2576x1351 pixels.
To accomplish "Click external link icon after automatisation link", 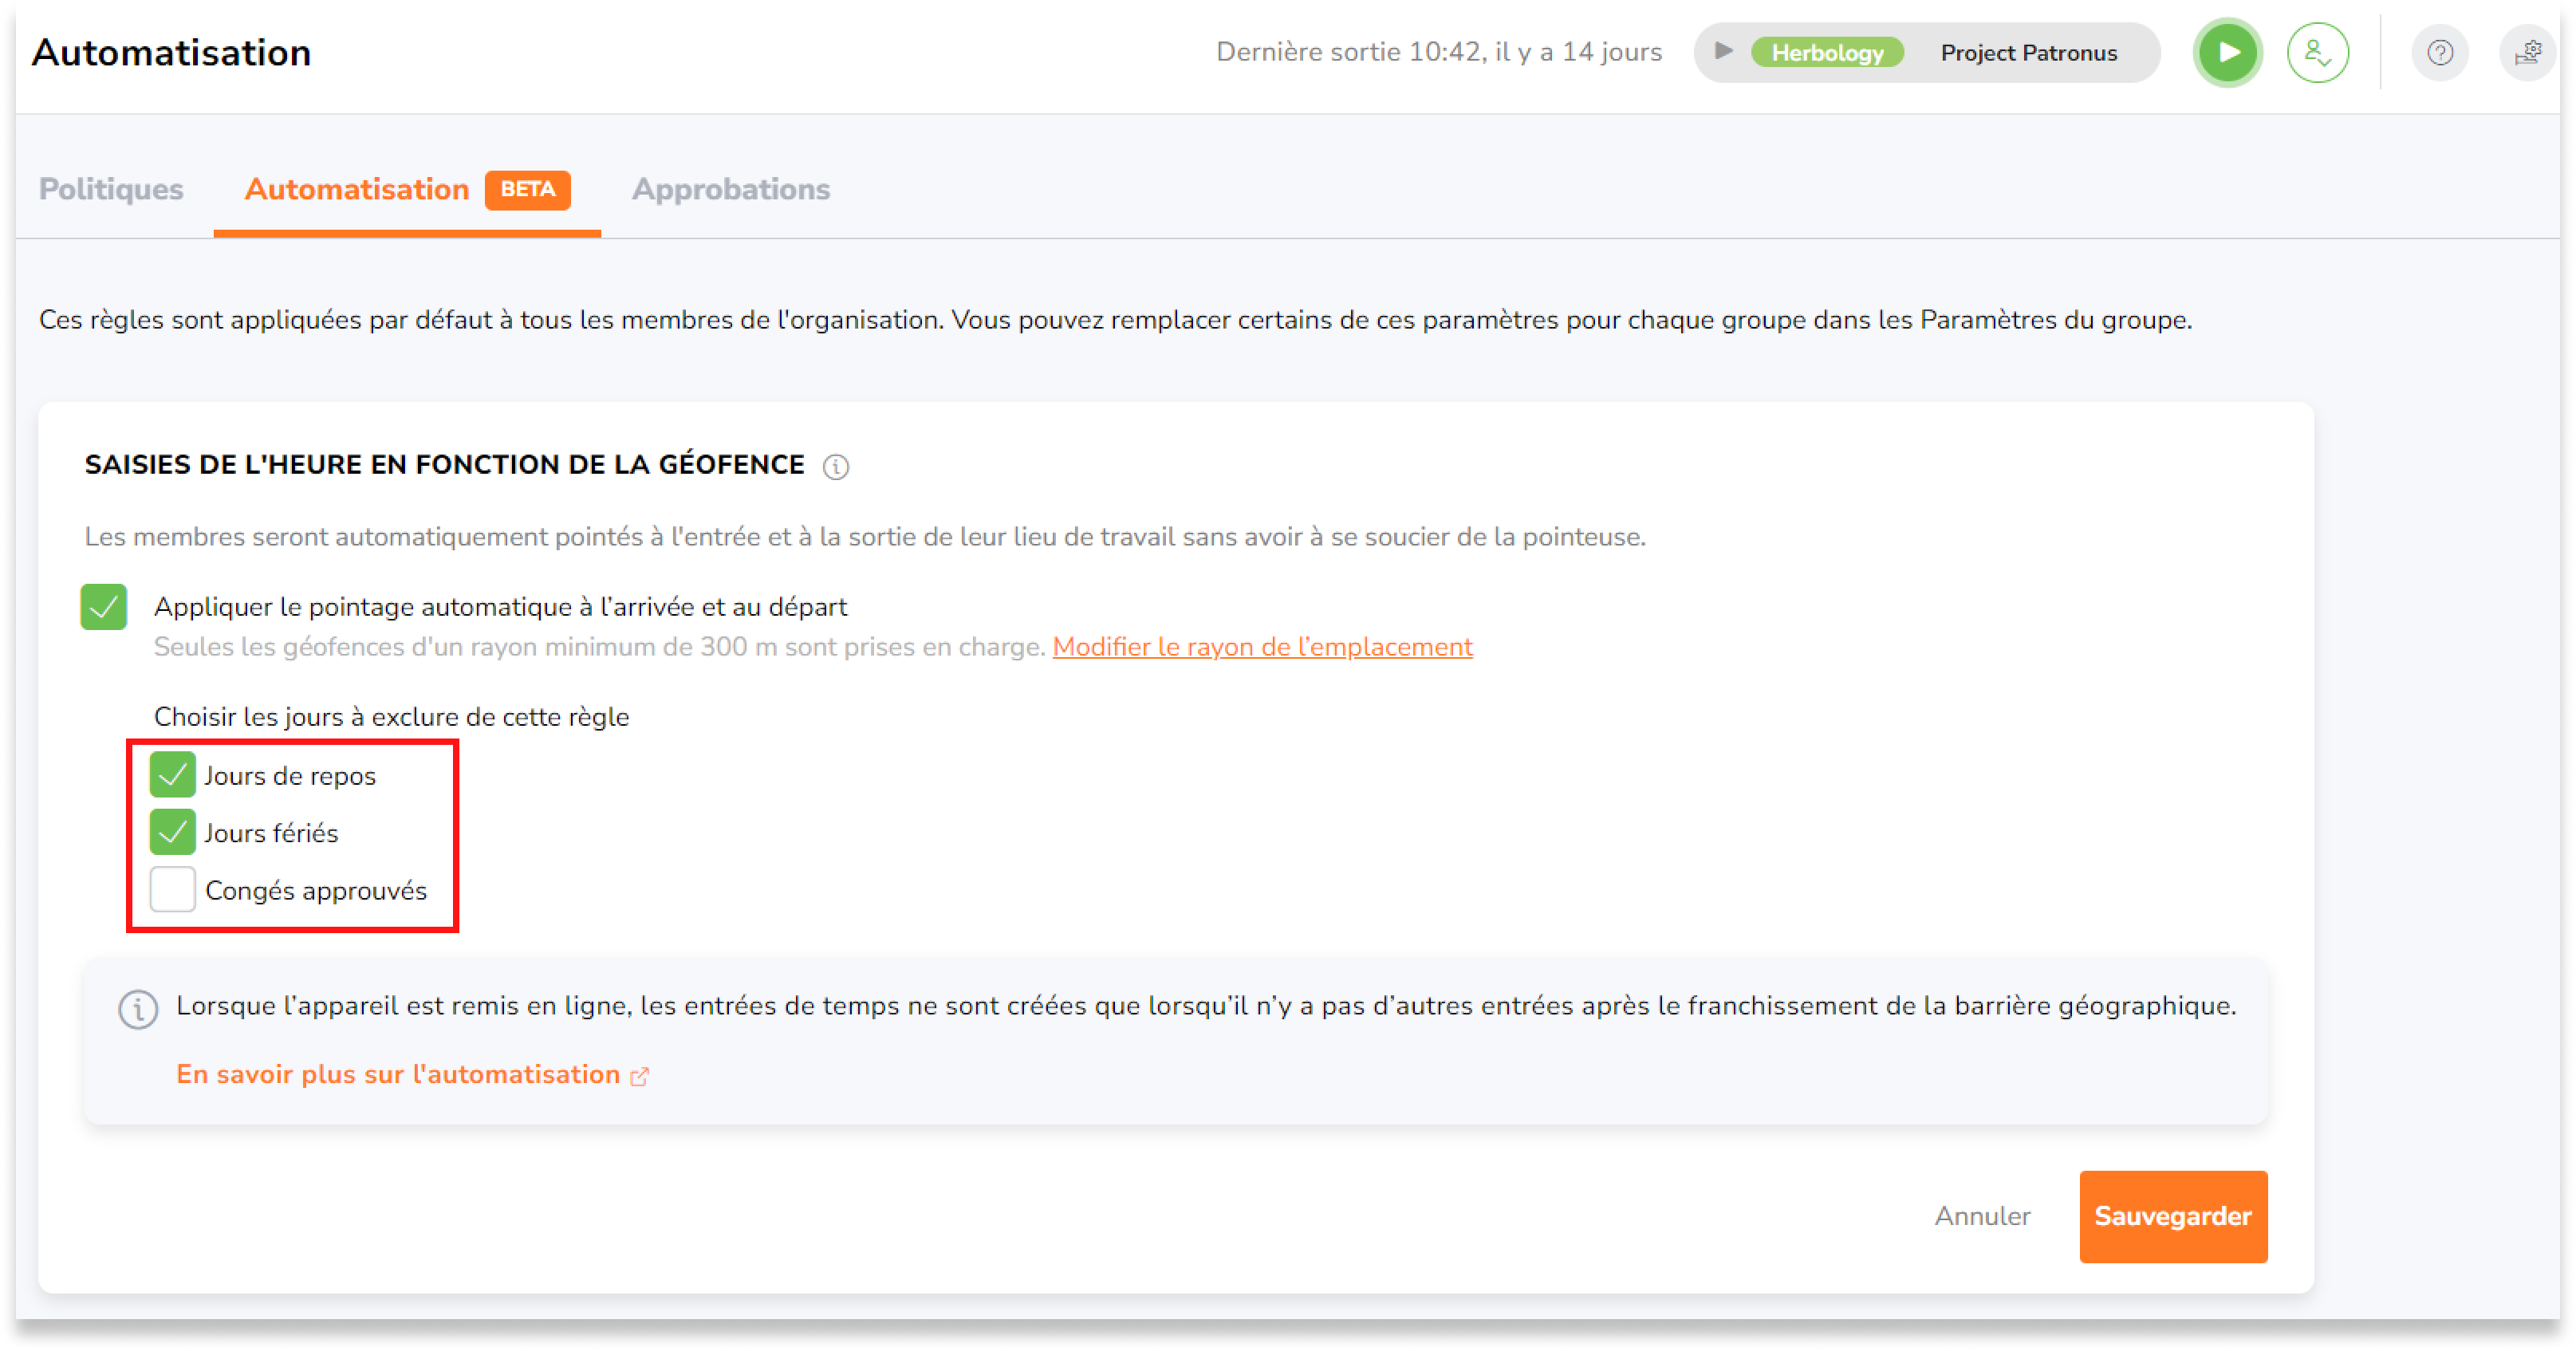I will click(640, 1076).
